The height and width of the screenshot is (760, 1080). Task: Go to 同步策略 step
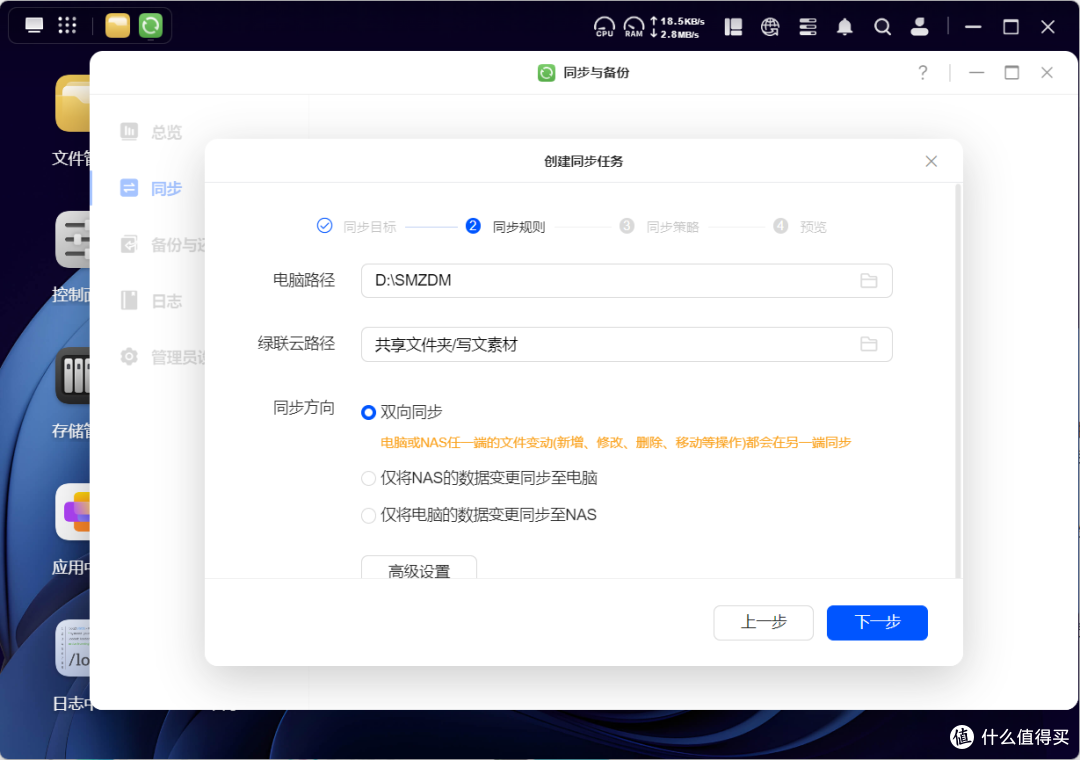click(659, 226)
